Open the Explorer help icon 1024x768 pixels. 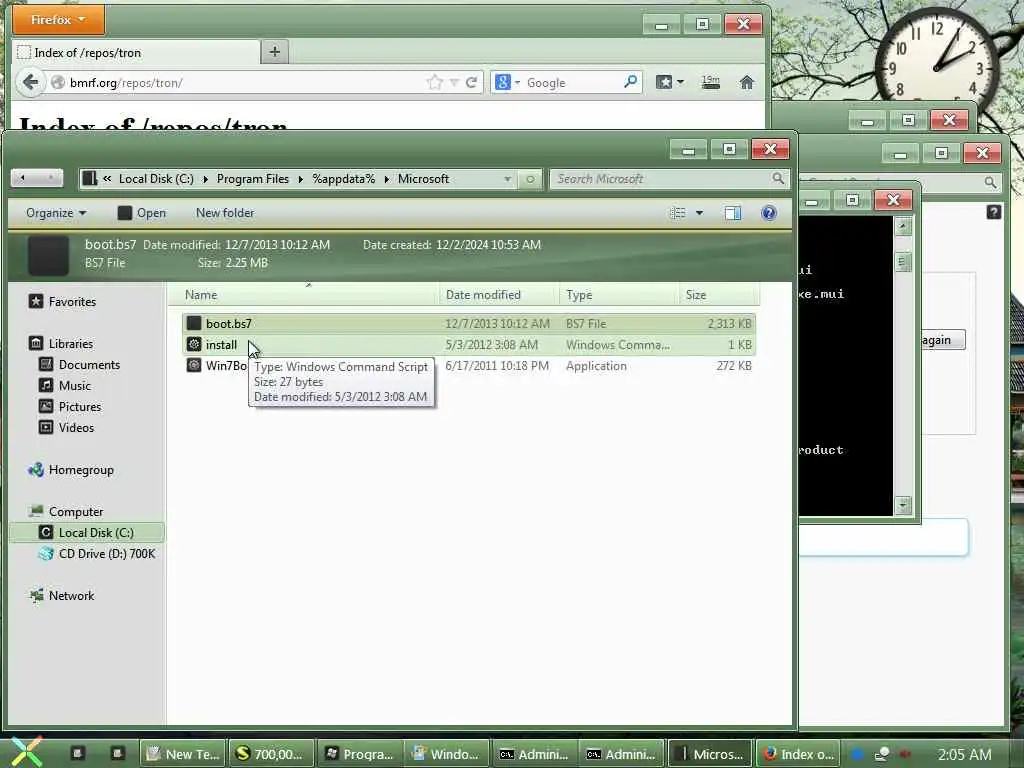point(769,213)
